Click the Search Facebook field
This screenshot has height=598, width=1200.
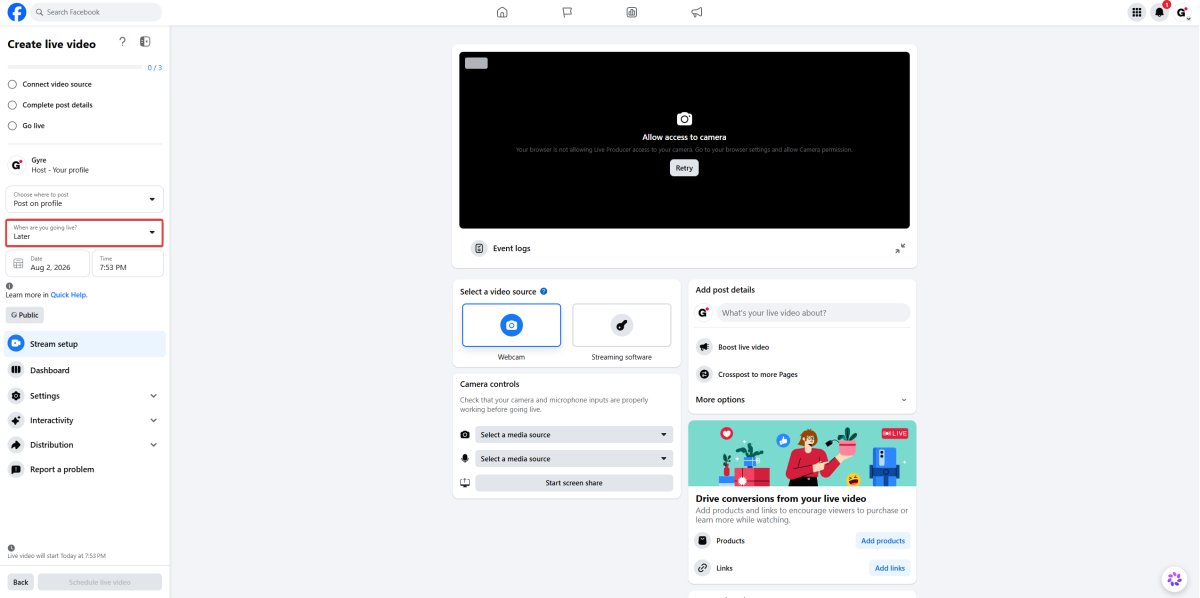[x=96, y=12]
